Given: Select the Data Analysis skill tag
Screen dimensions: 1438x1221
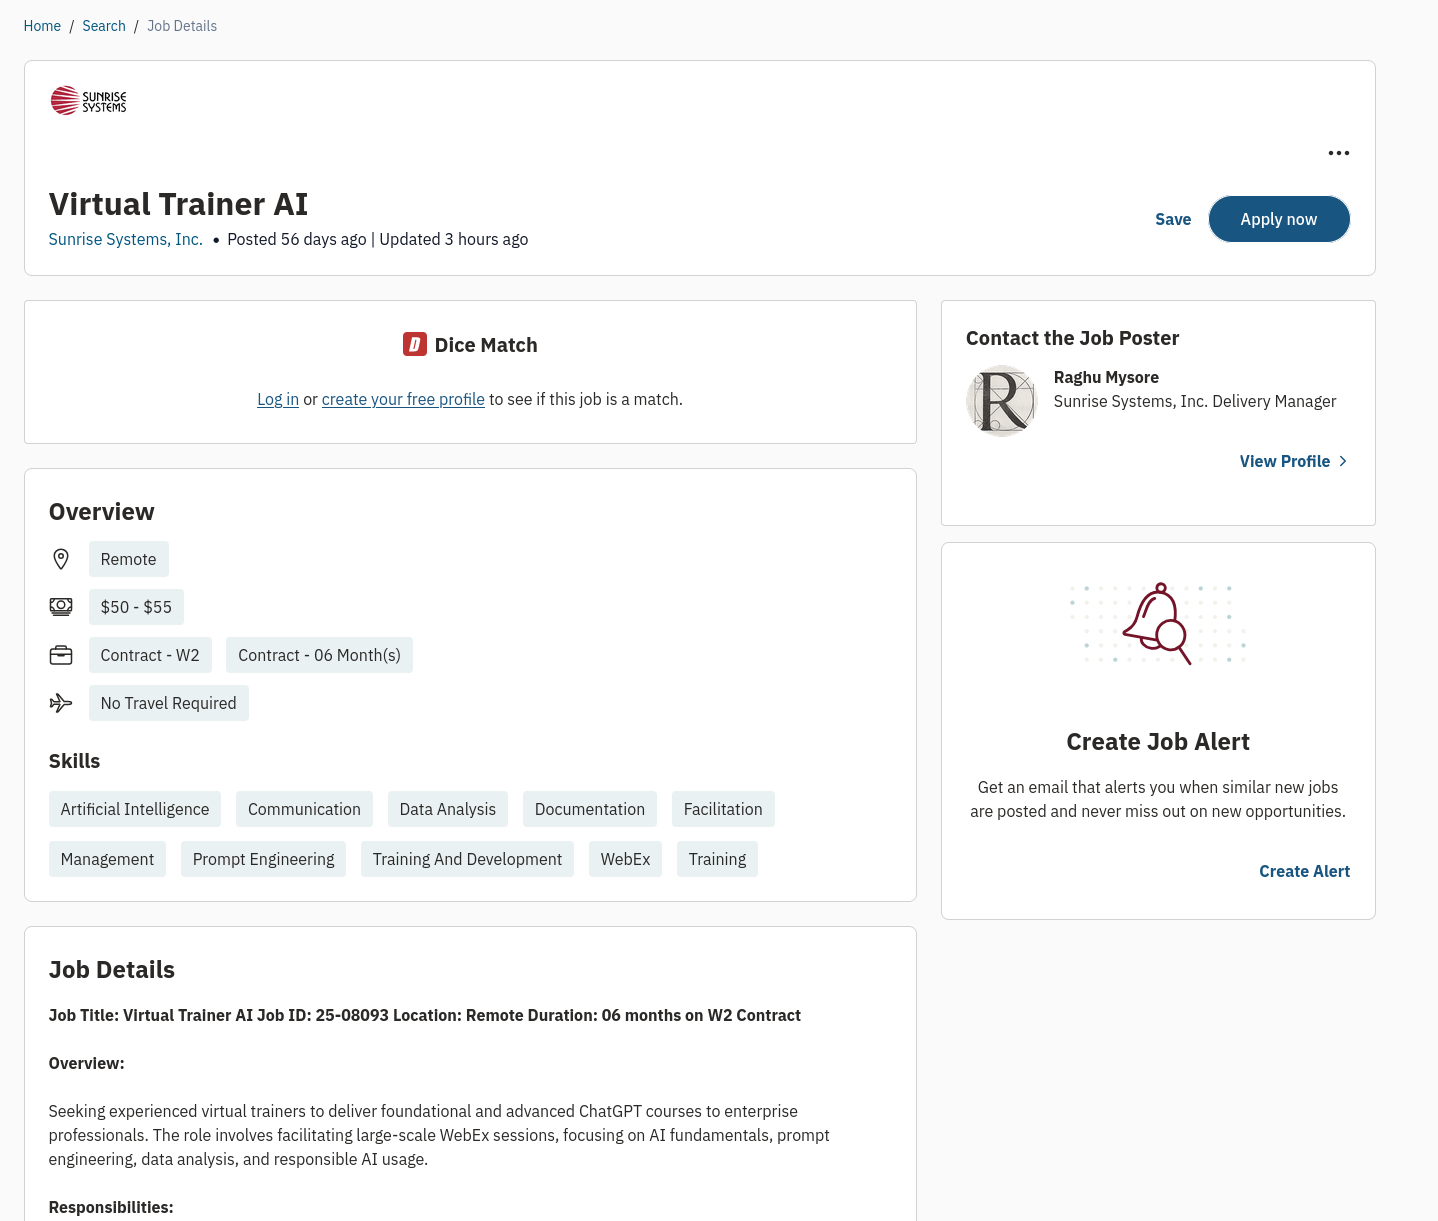Looking at the screenshot, I should coord(448,809).
